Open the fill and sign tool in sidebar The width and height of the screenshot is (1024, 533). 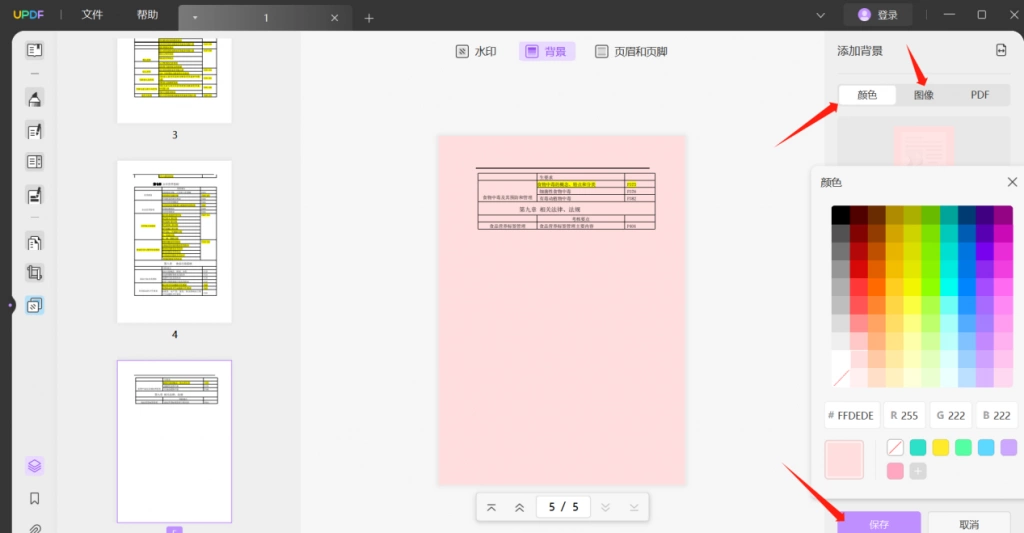pyautogui.click(x=35, y=195)
